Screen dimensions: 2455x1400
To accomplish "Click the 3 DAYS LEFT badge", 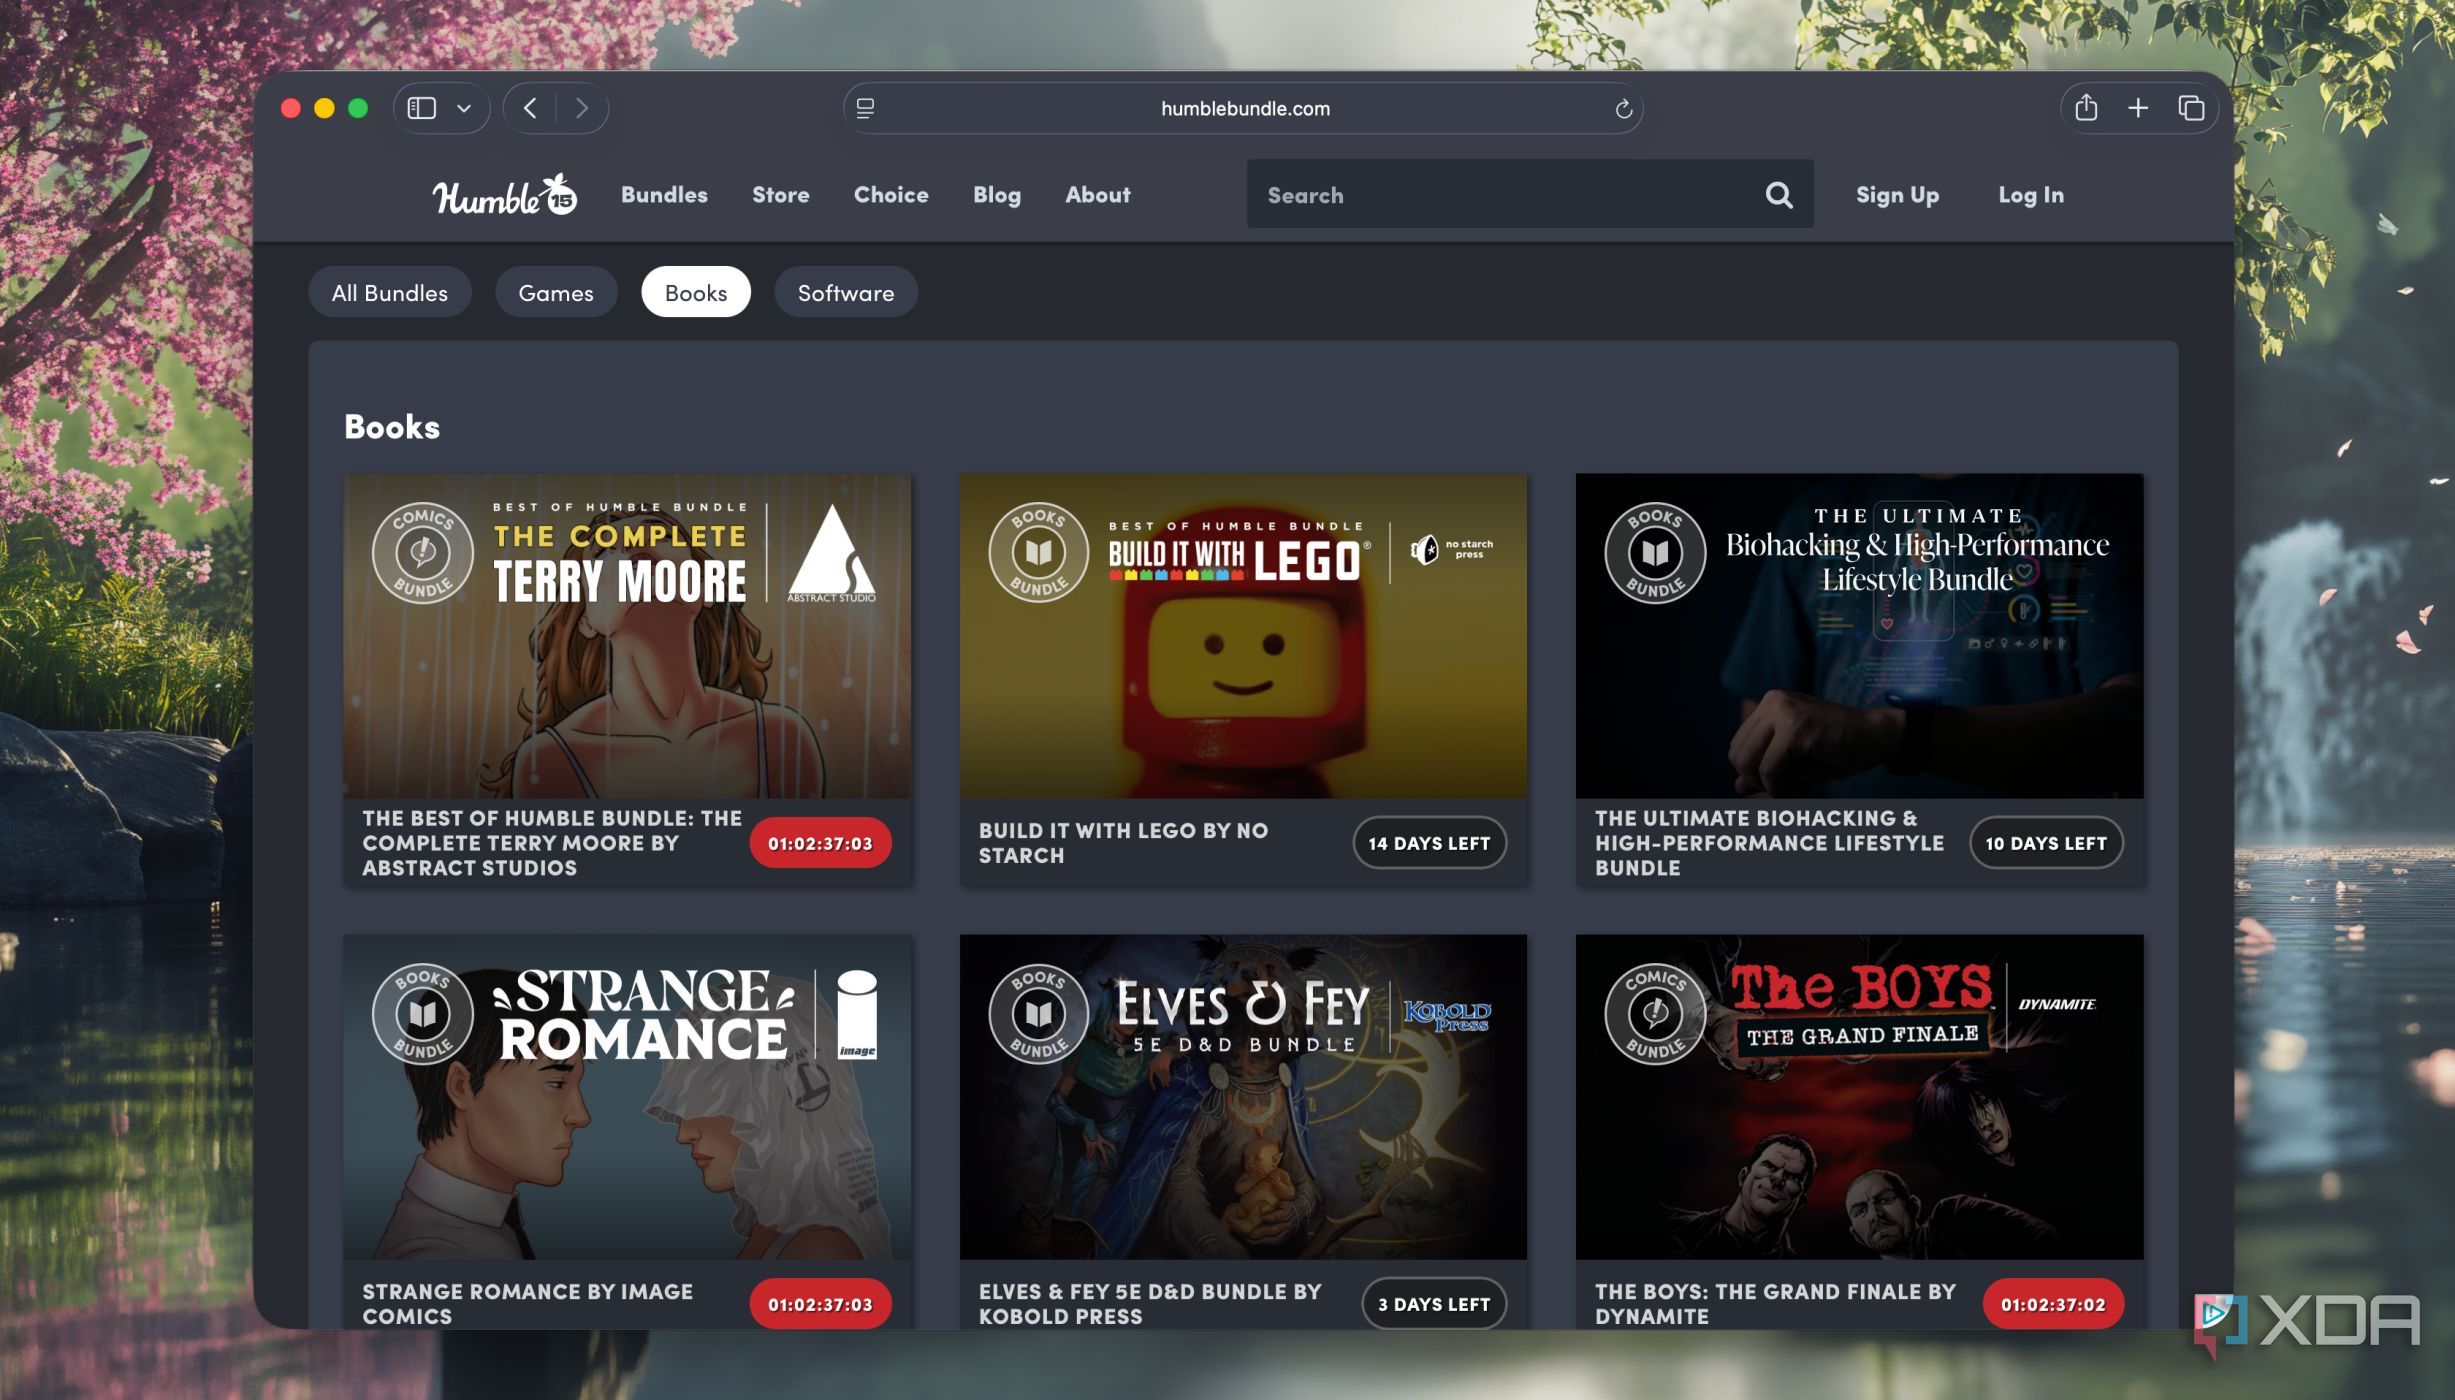I will [1434, 1304].
